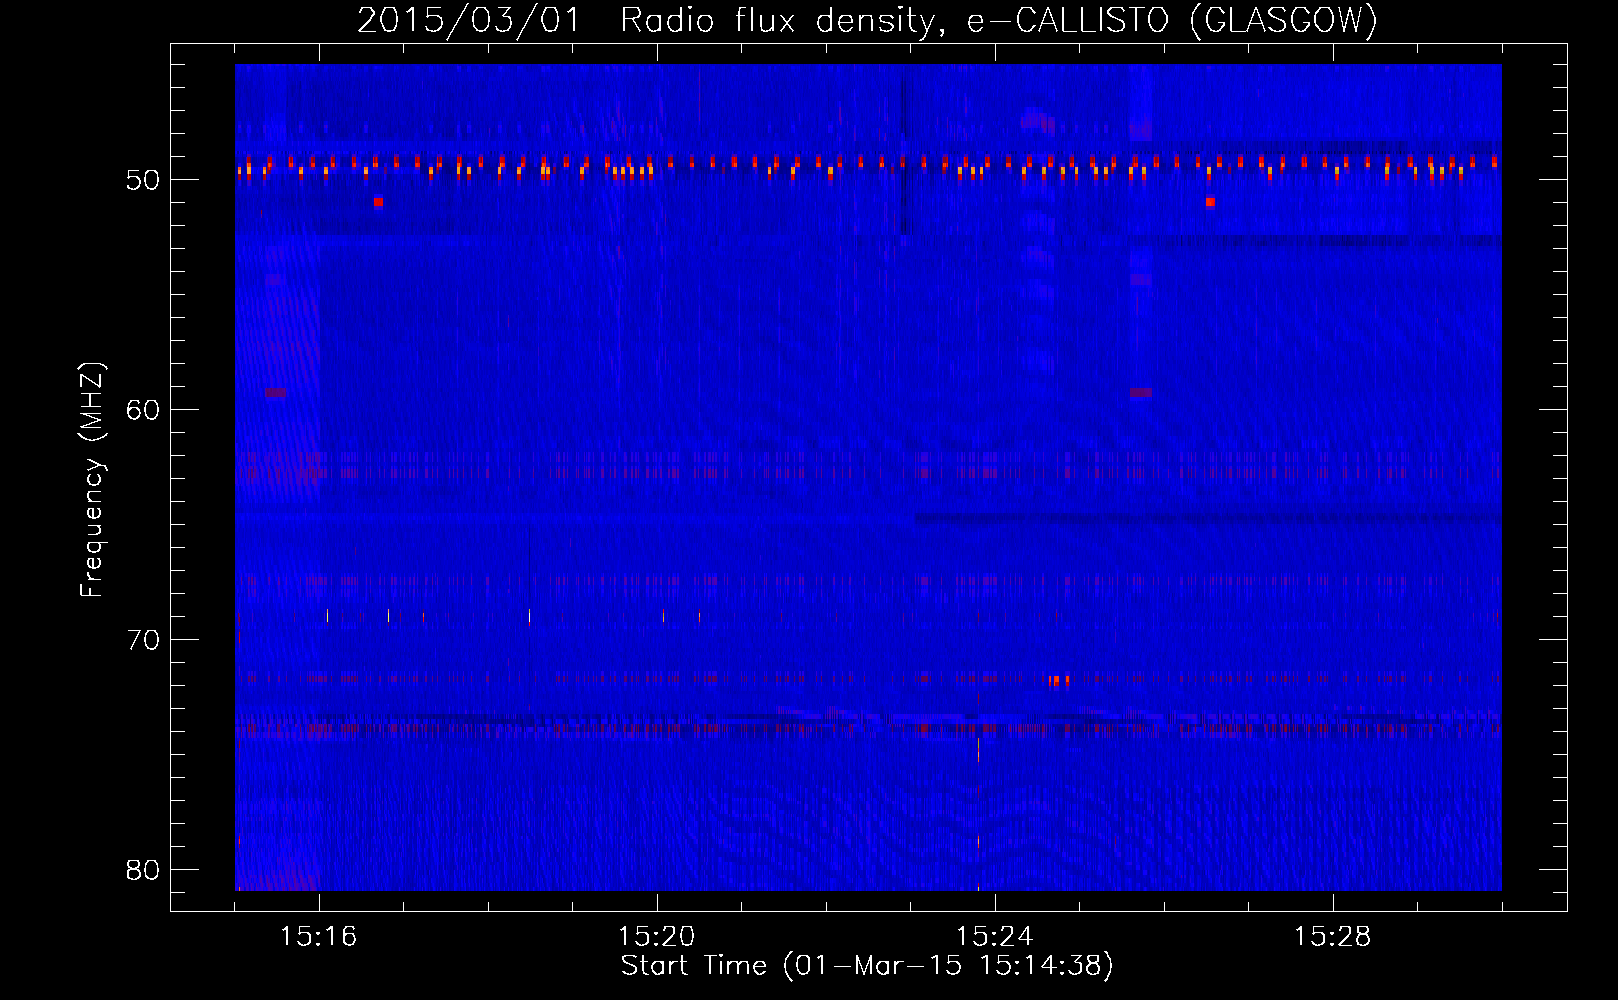
Task: Click the '15:28' time tick label
Action: click(1332, 937)
